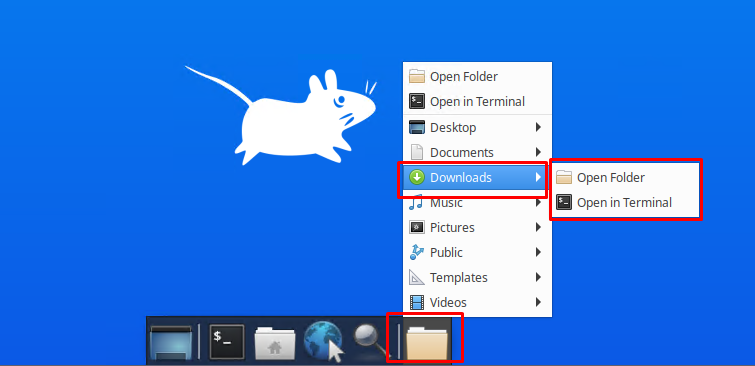Select the Desktop menu entry label
755x366 pixels.
453,128
